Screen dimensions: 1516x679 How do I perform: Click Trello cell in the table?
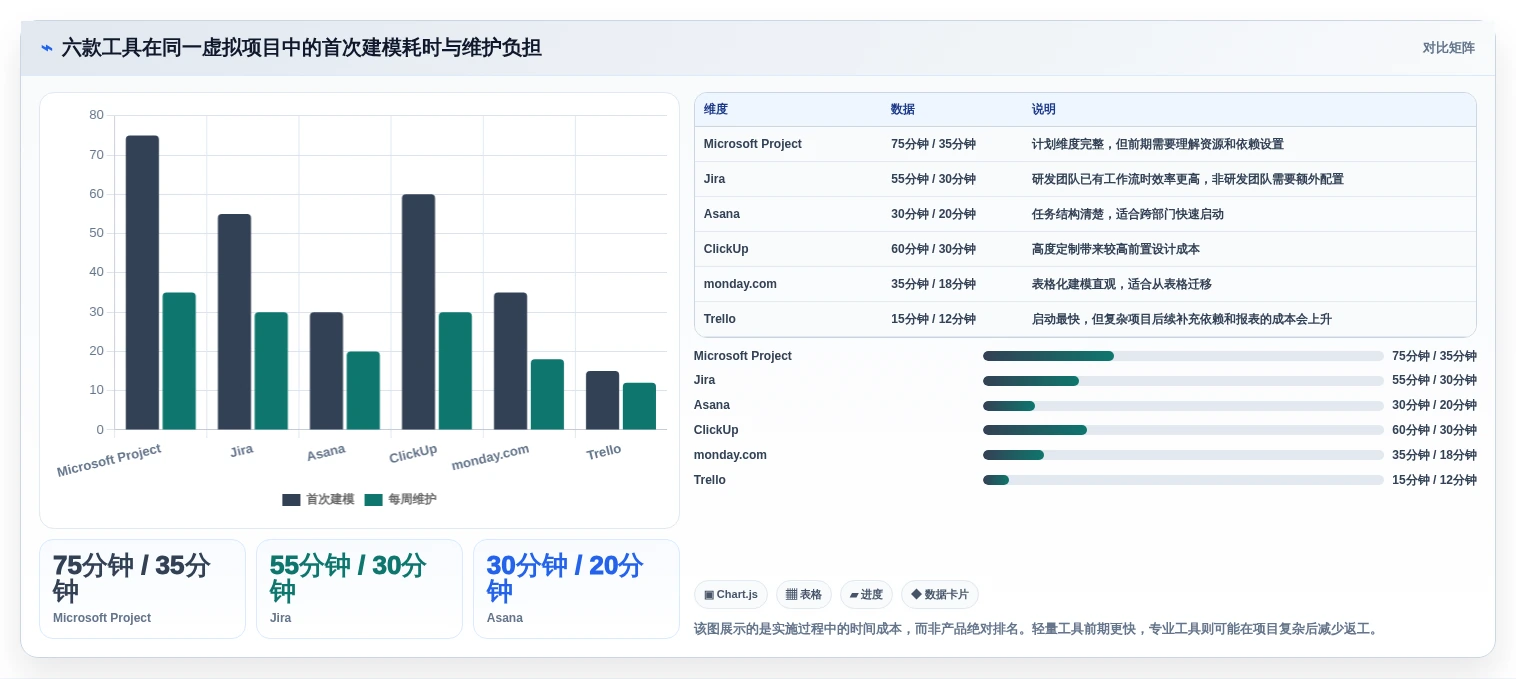point(720,319)
